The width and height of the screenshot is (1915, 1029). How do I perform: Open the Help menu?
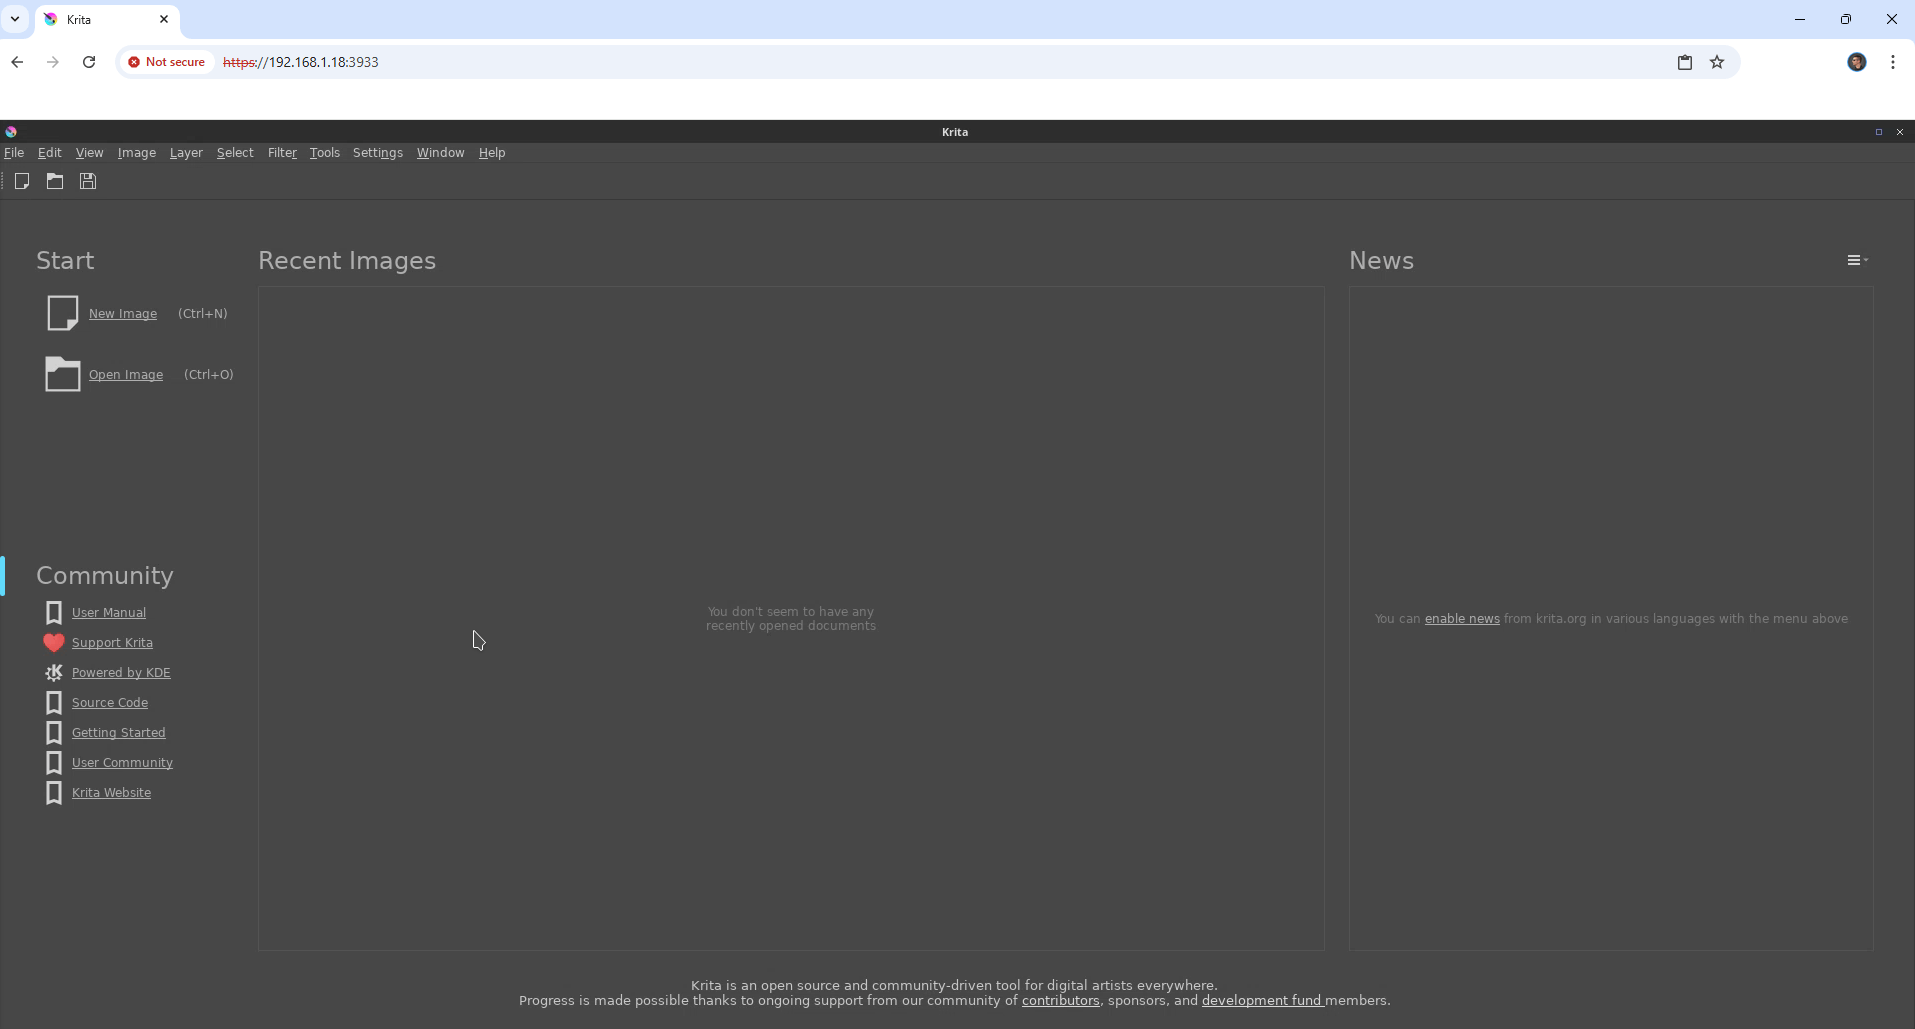(x=492, y=153)
